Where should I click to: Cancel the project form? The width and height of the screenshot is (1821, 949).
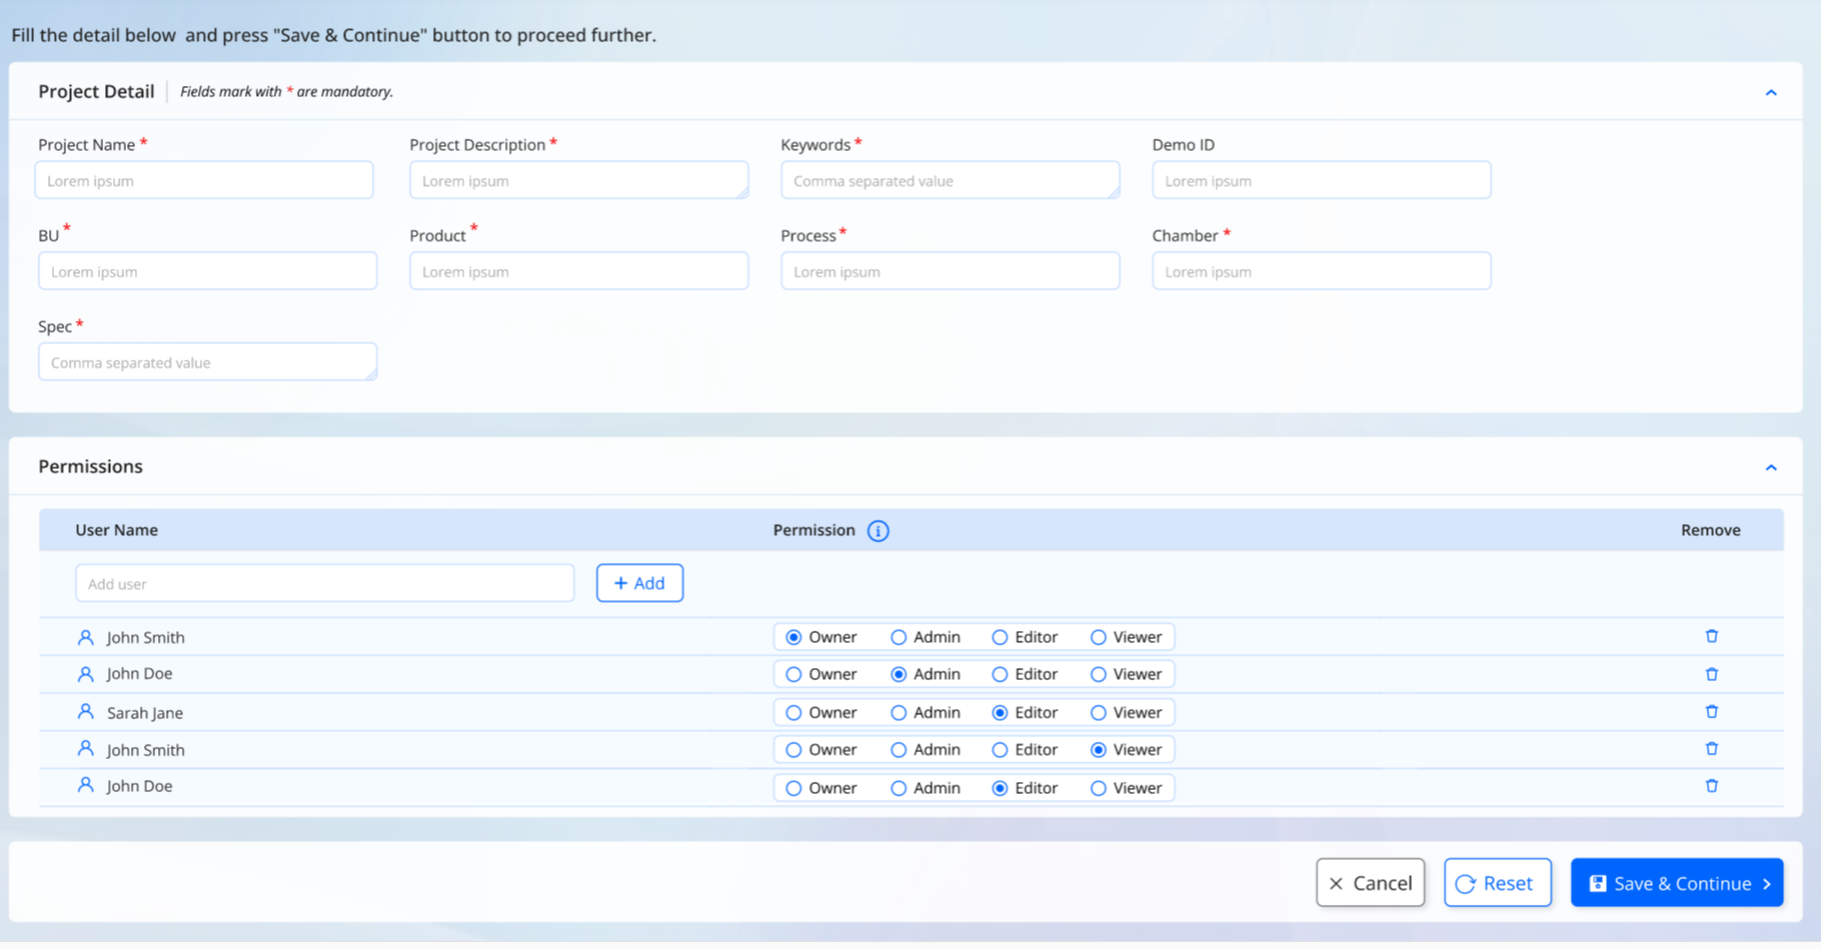(x=1370, y=883)
